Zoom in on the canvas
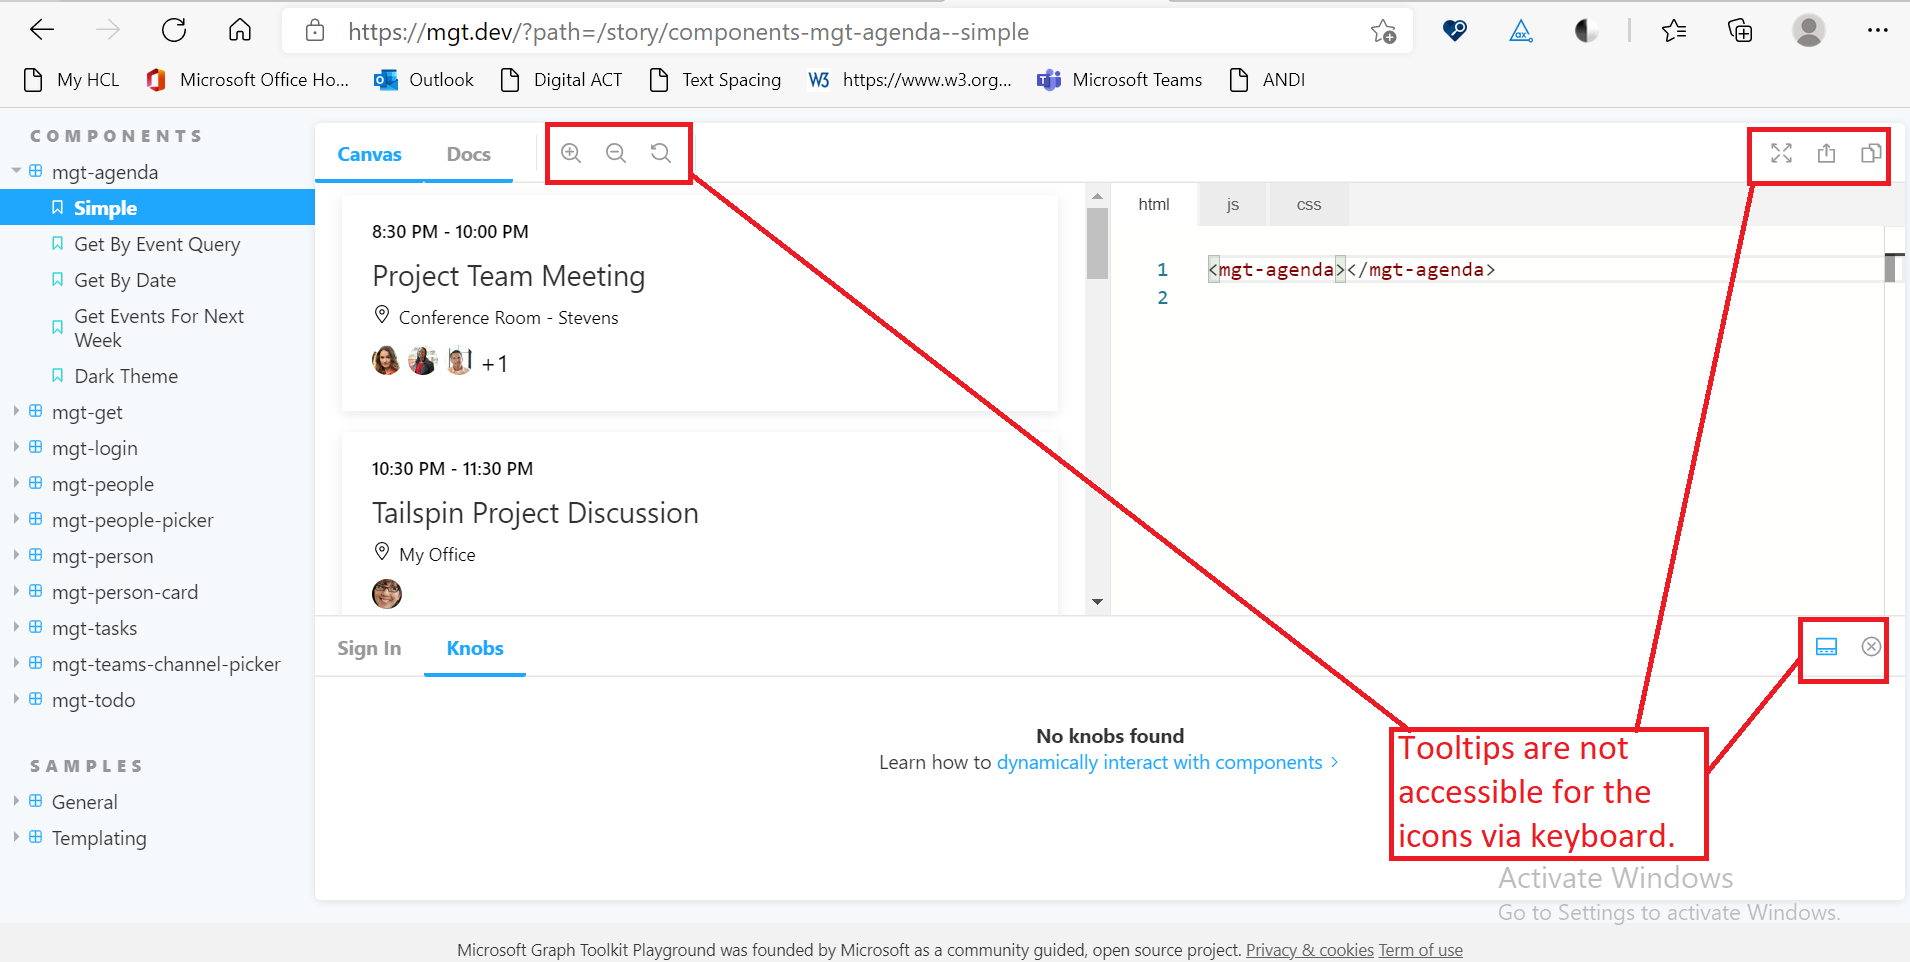The image size is (1910, 962). pos(570,153)
